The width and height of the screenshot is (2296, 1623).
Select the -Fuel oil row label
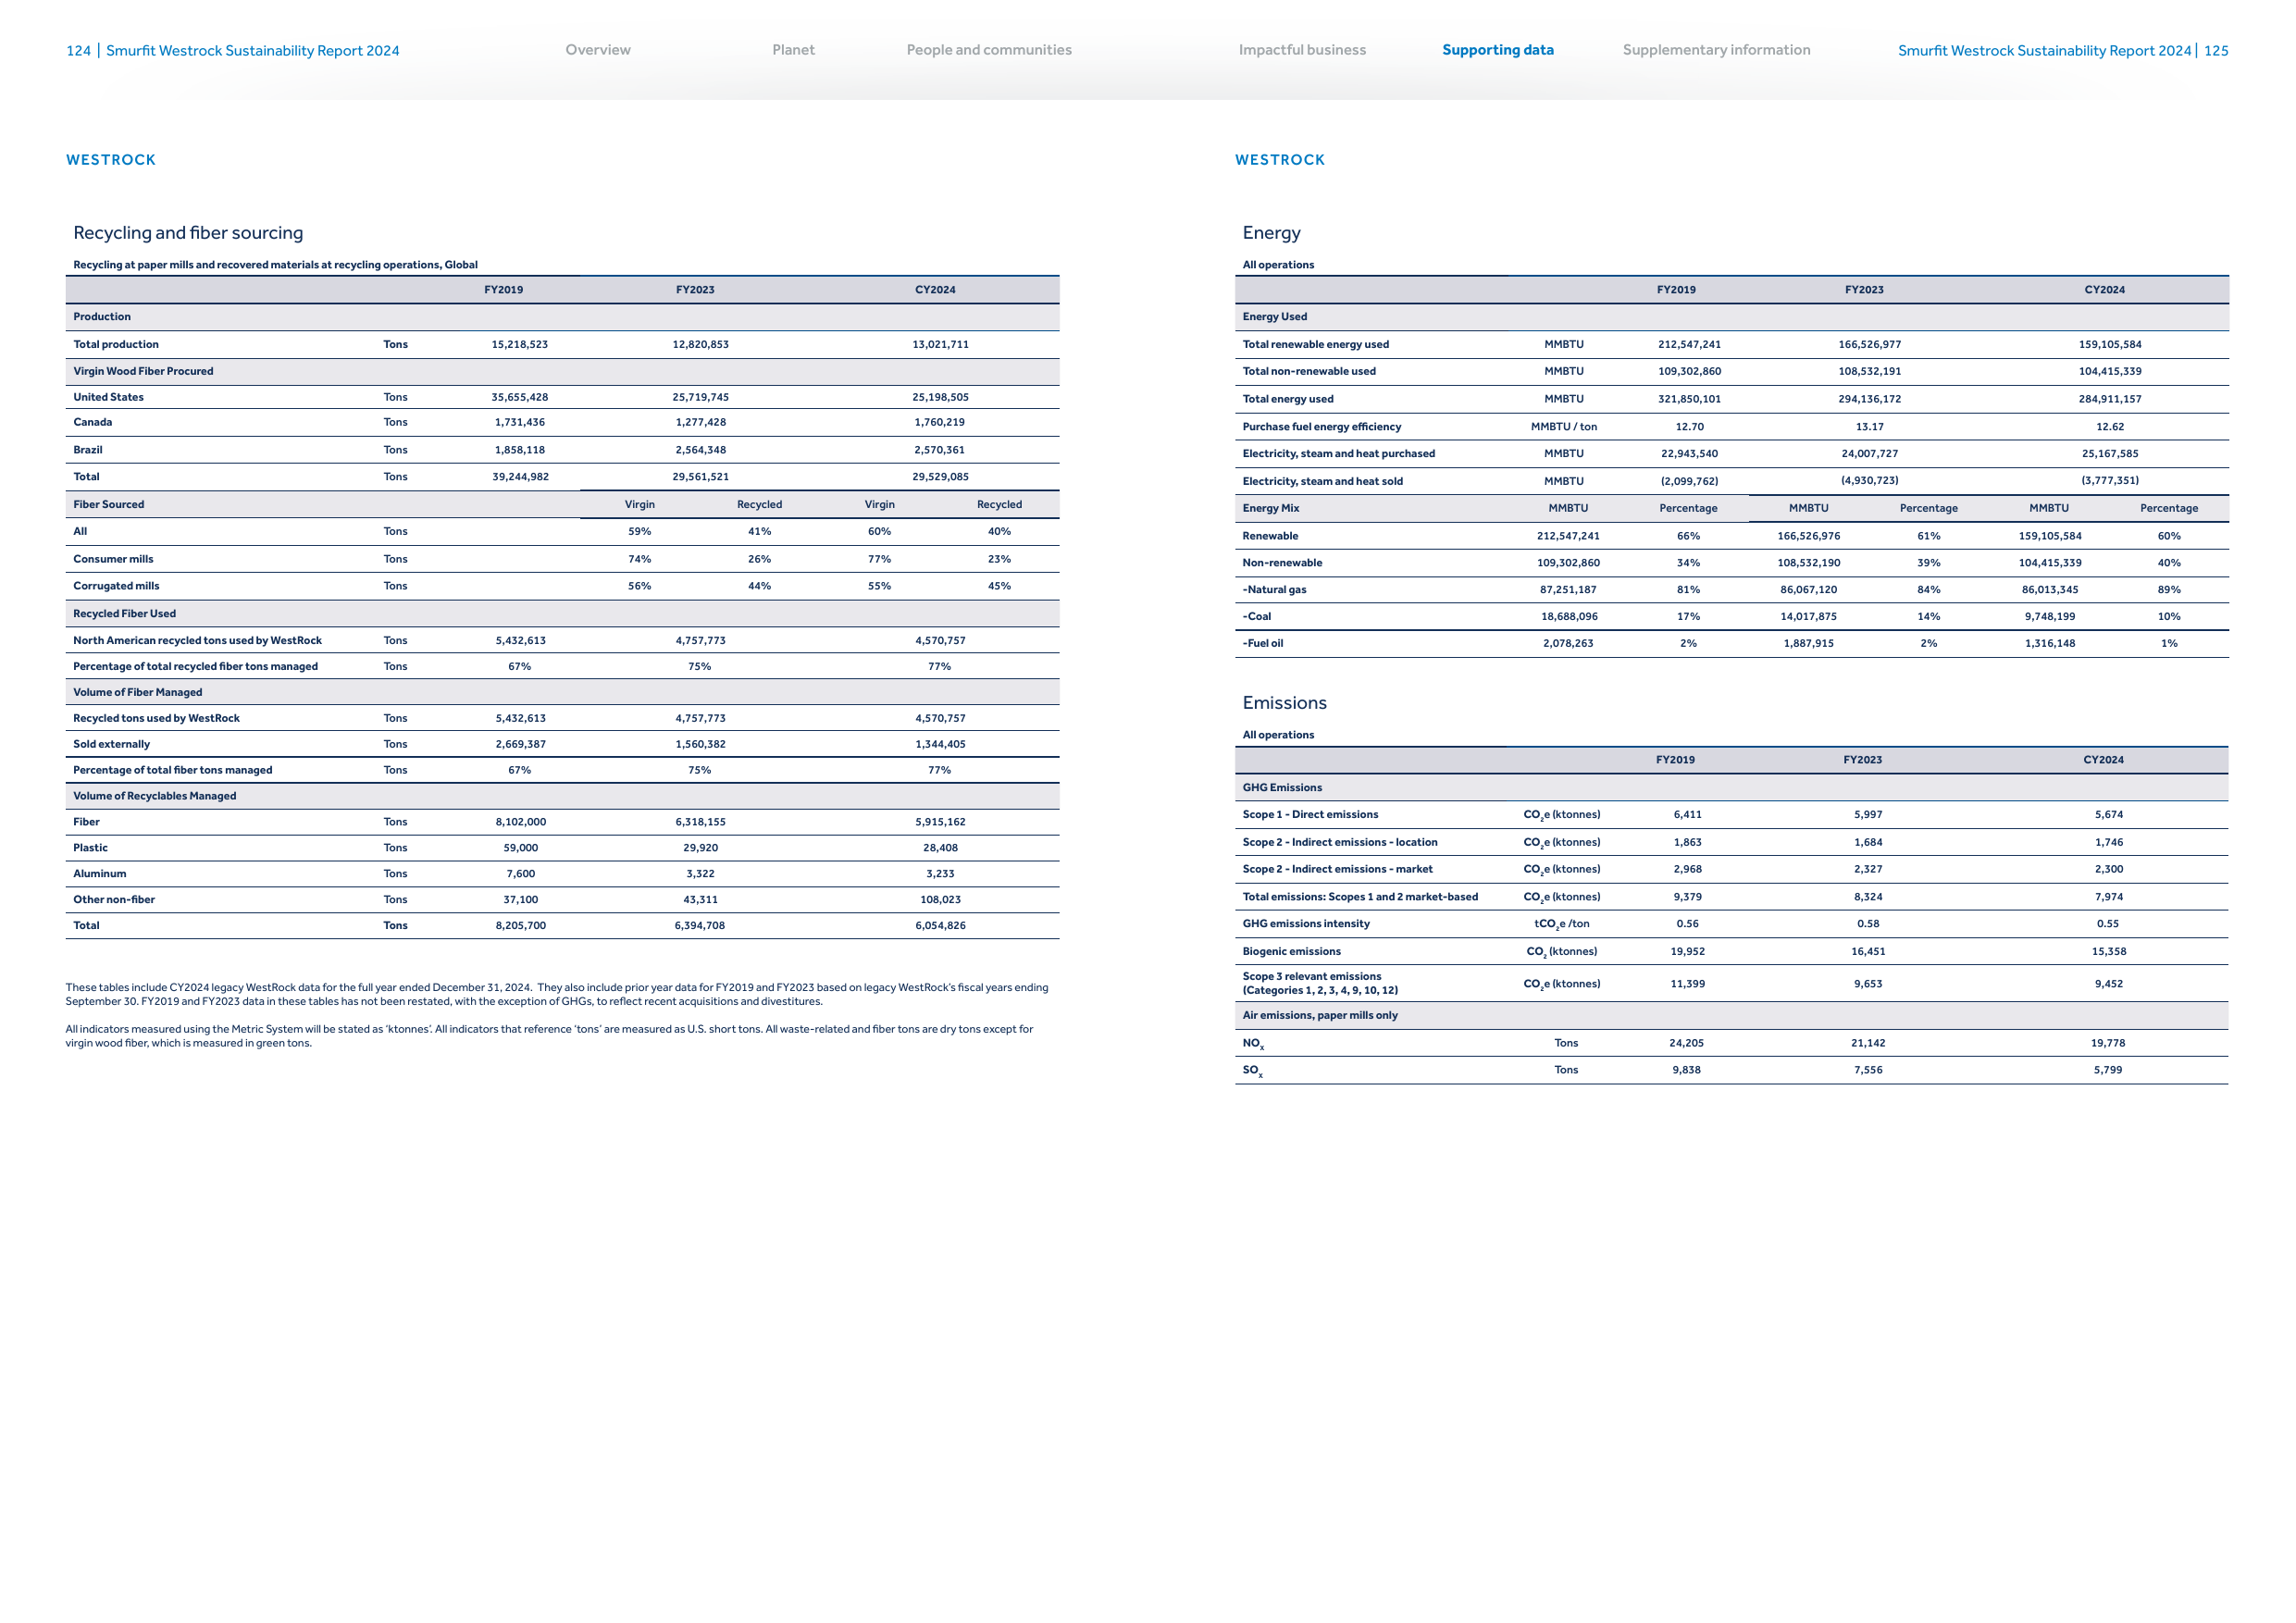[x=1262, y=644]
